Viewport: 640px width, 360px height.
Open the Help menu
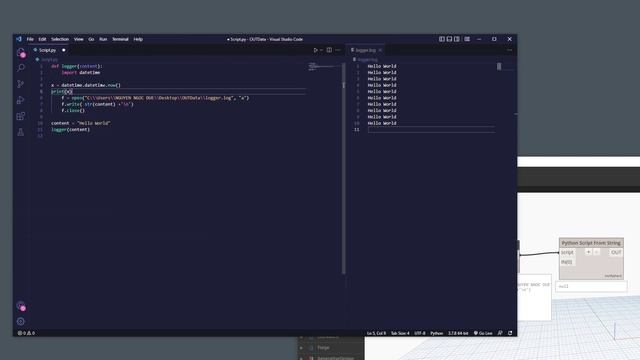coord(138,39)
